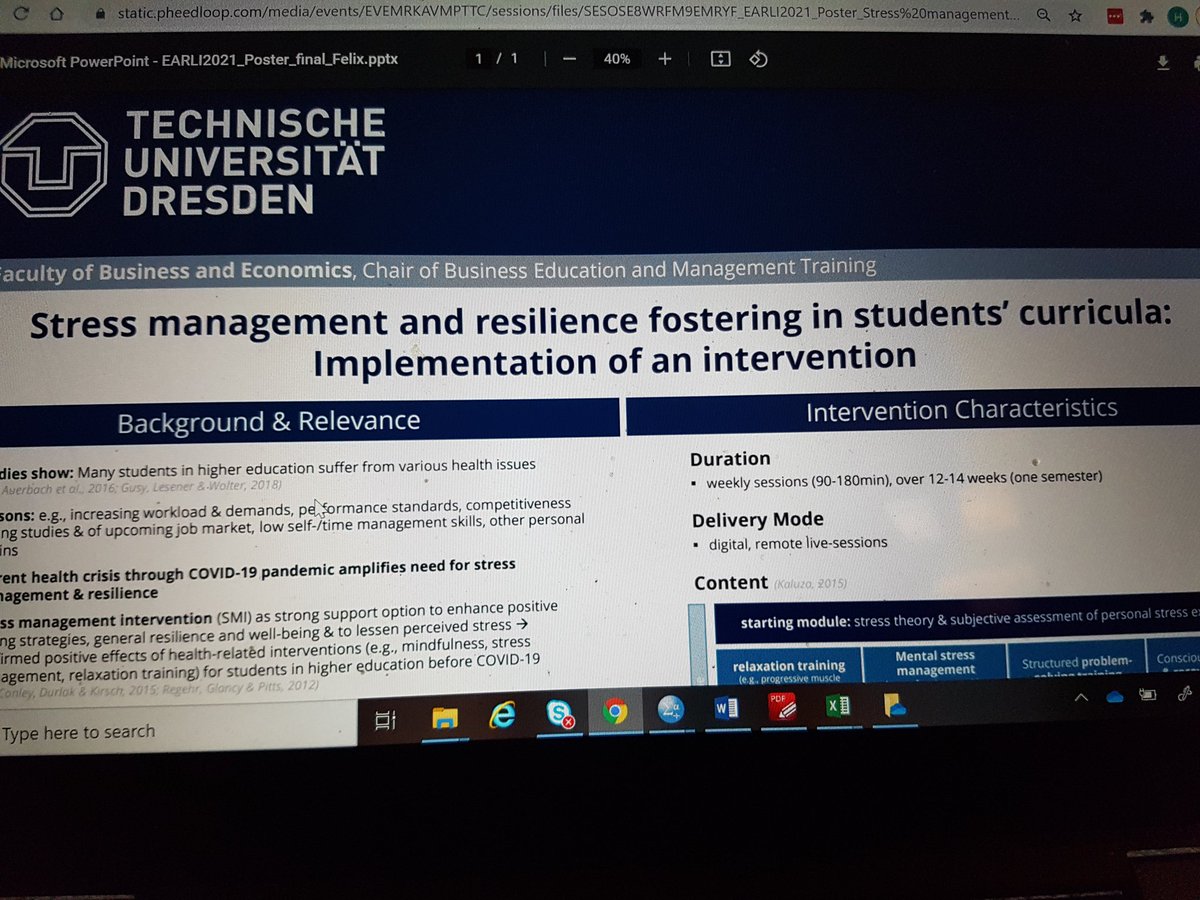This screenshot has width=1200, height=900.
Task: Click the poster title 'Stress management and resilience'
Action: coord(600,338)
